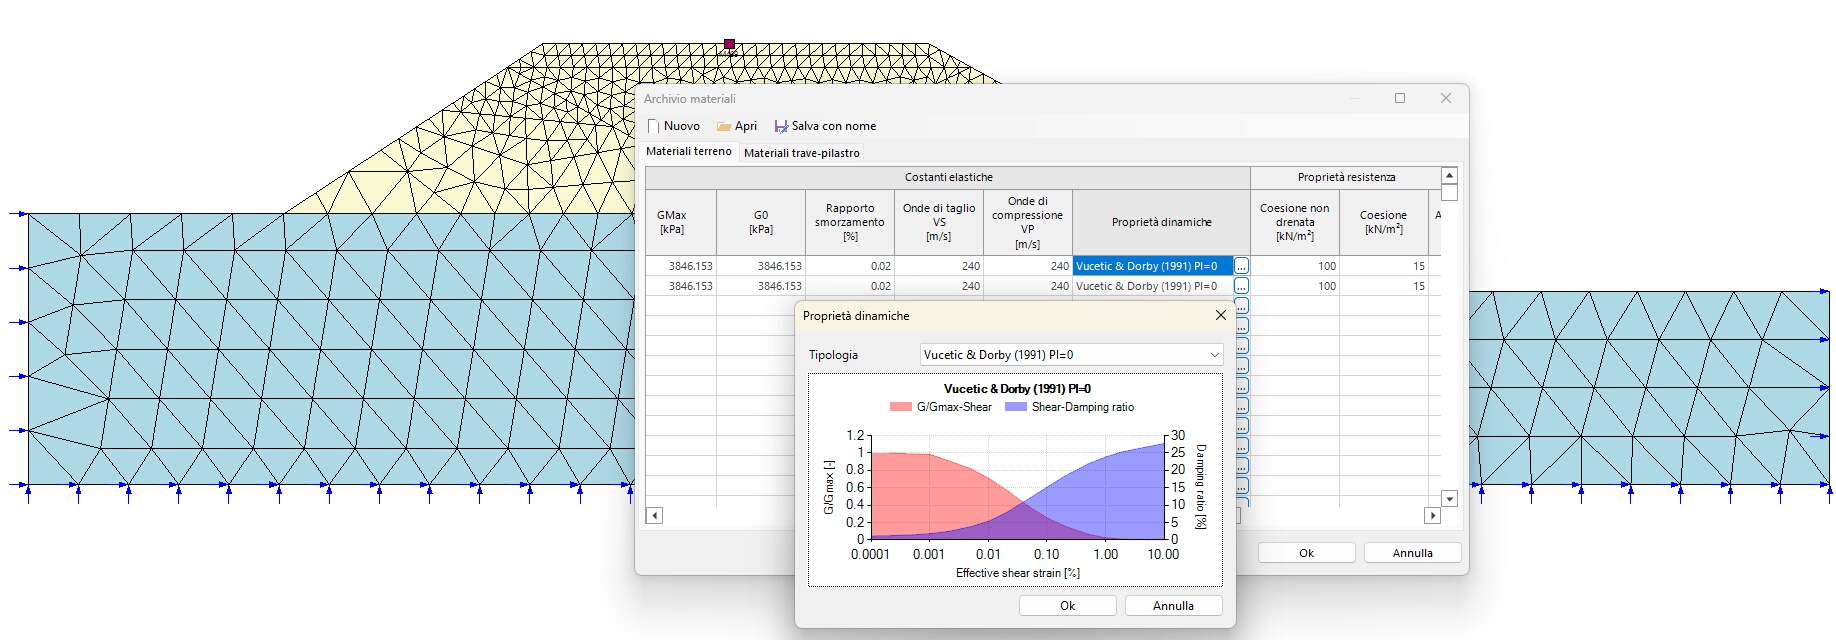Select the Materiali terreno tab
This screenshot has height=640, width=1836.
click(688, 151)
